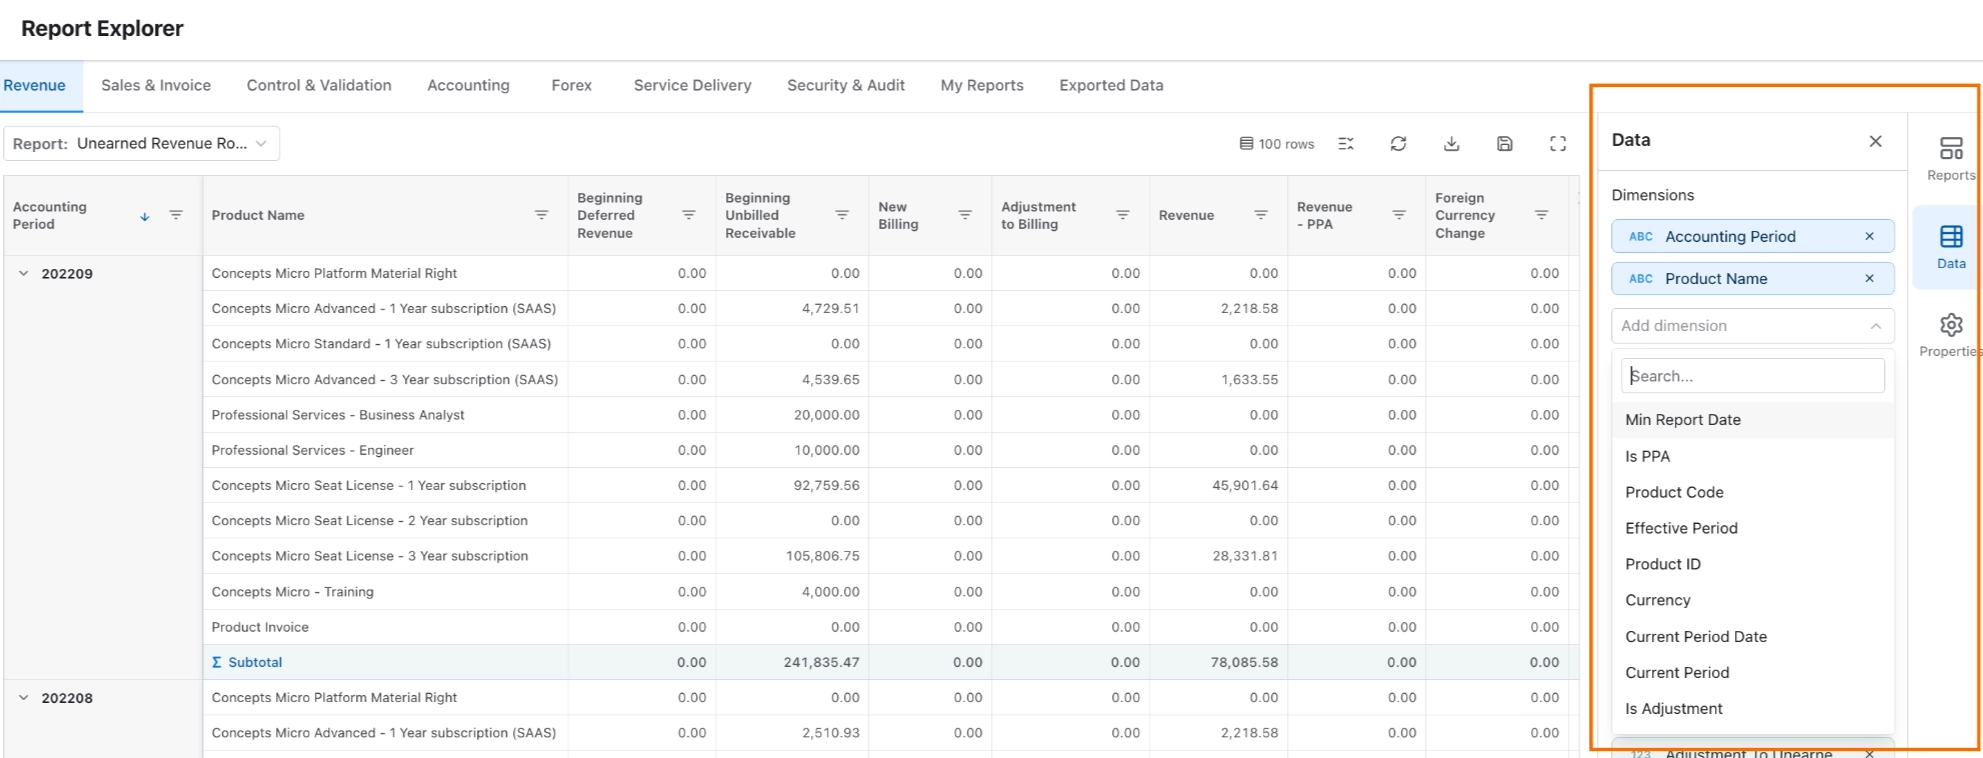Open the Report selector dropdown

141,143
